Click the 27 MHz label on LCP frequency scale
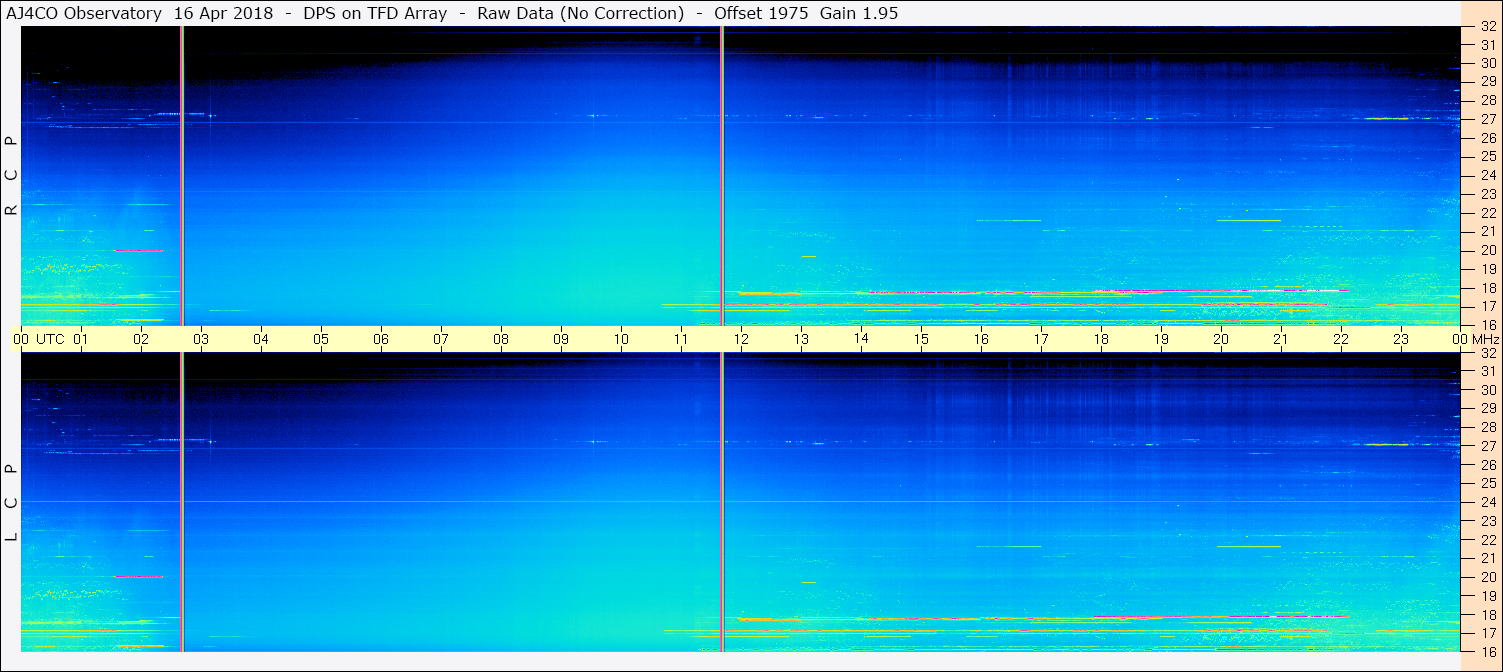This screenshot has height=672, width=1503. point(1487,446)
